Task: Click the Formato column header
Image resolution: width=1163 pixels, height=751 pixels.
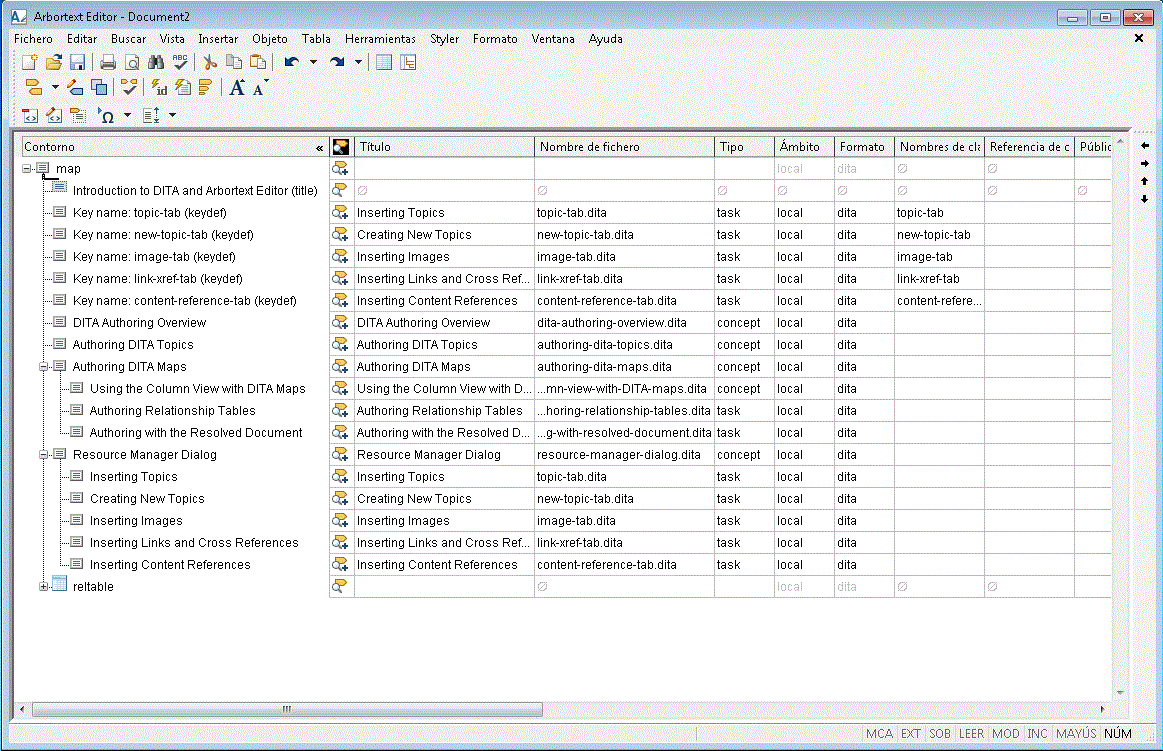Action: (x=864, y=147)
